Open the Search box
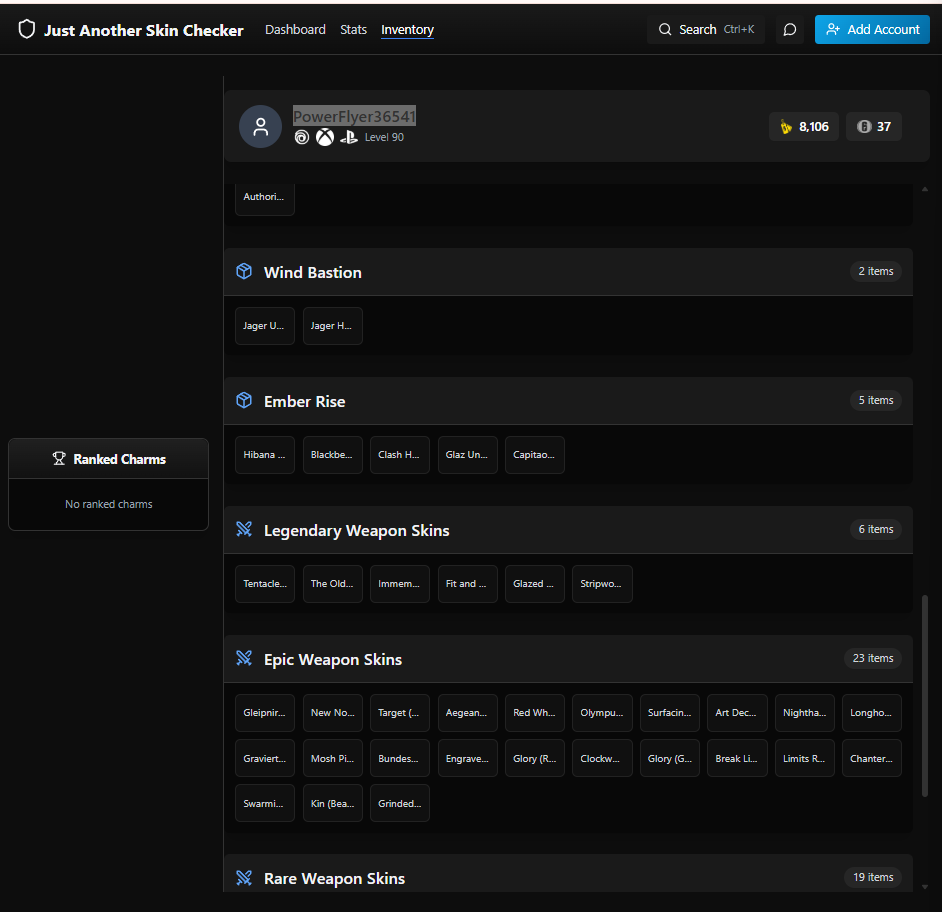Image resolution: width=942 pixels, height=912 pixels. [706, 29]
